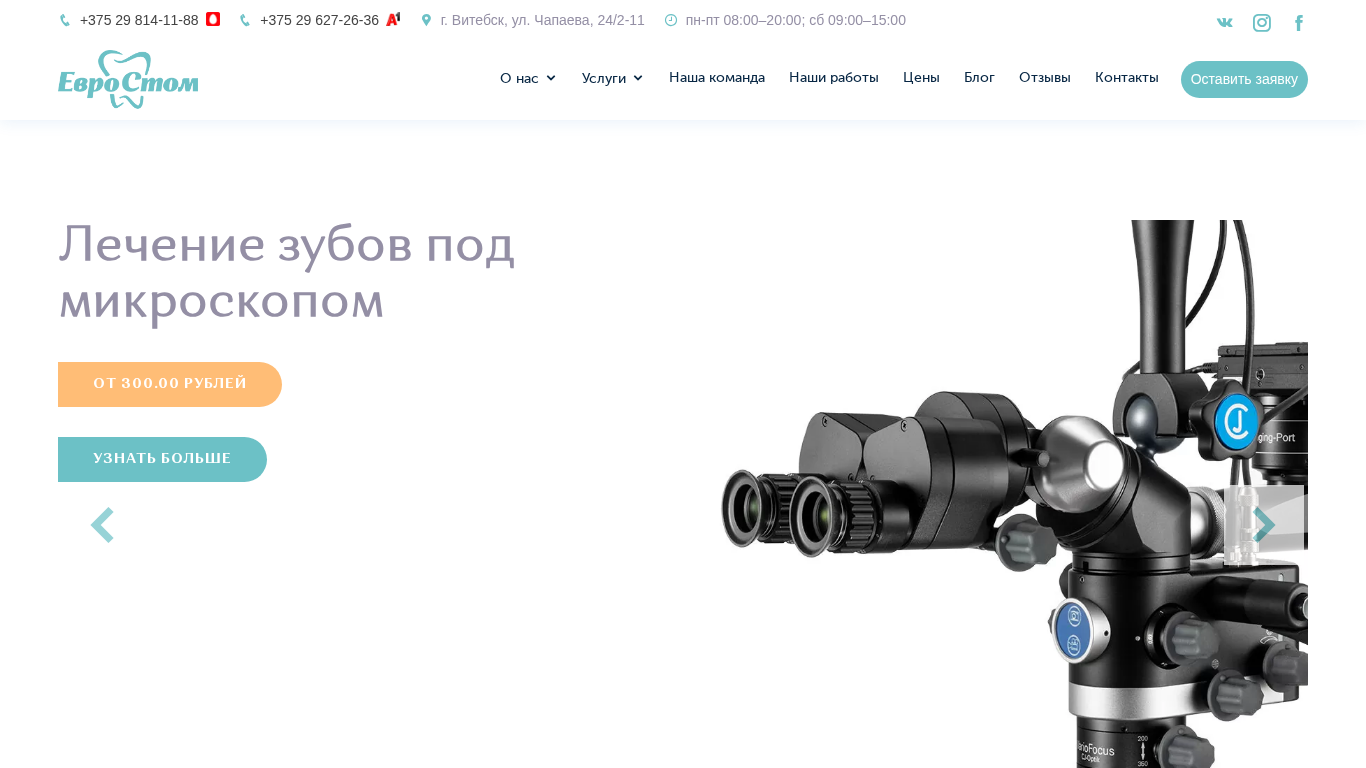
Task: Go to previous slide with left arrow
Action: click(102, 525)
